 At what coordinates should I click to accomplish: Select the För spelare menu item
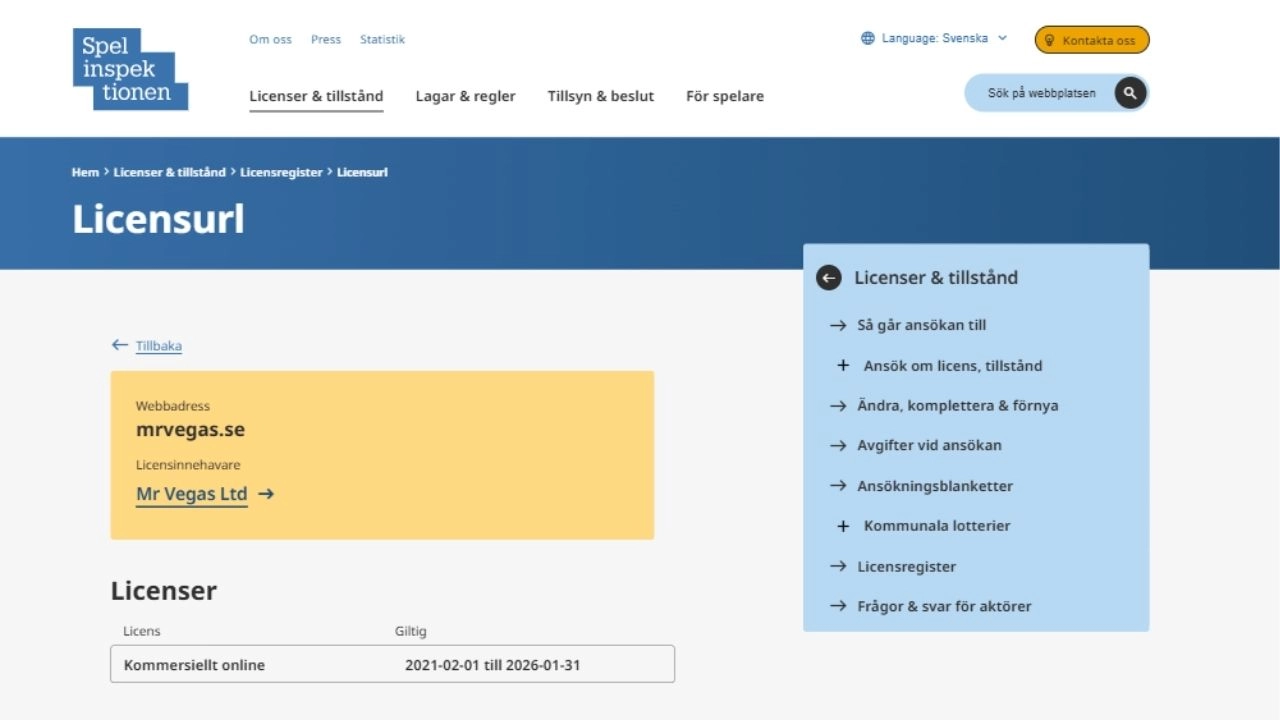tap(724, 96)
